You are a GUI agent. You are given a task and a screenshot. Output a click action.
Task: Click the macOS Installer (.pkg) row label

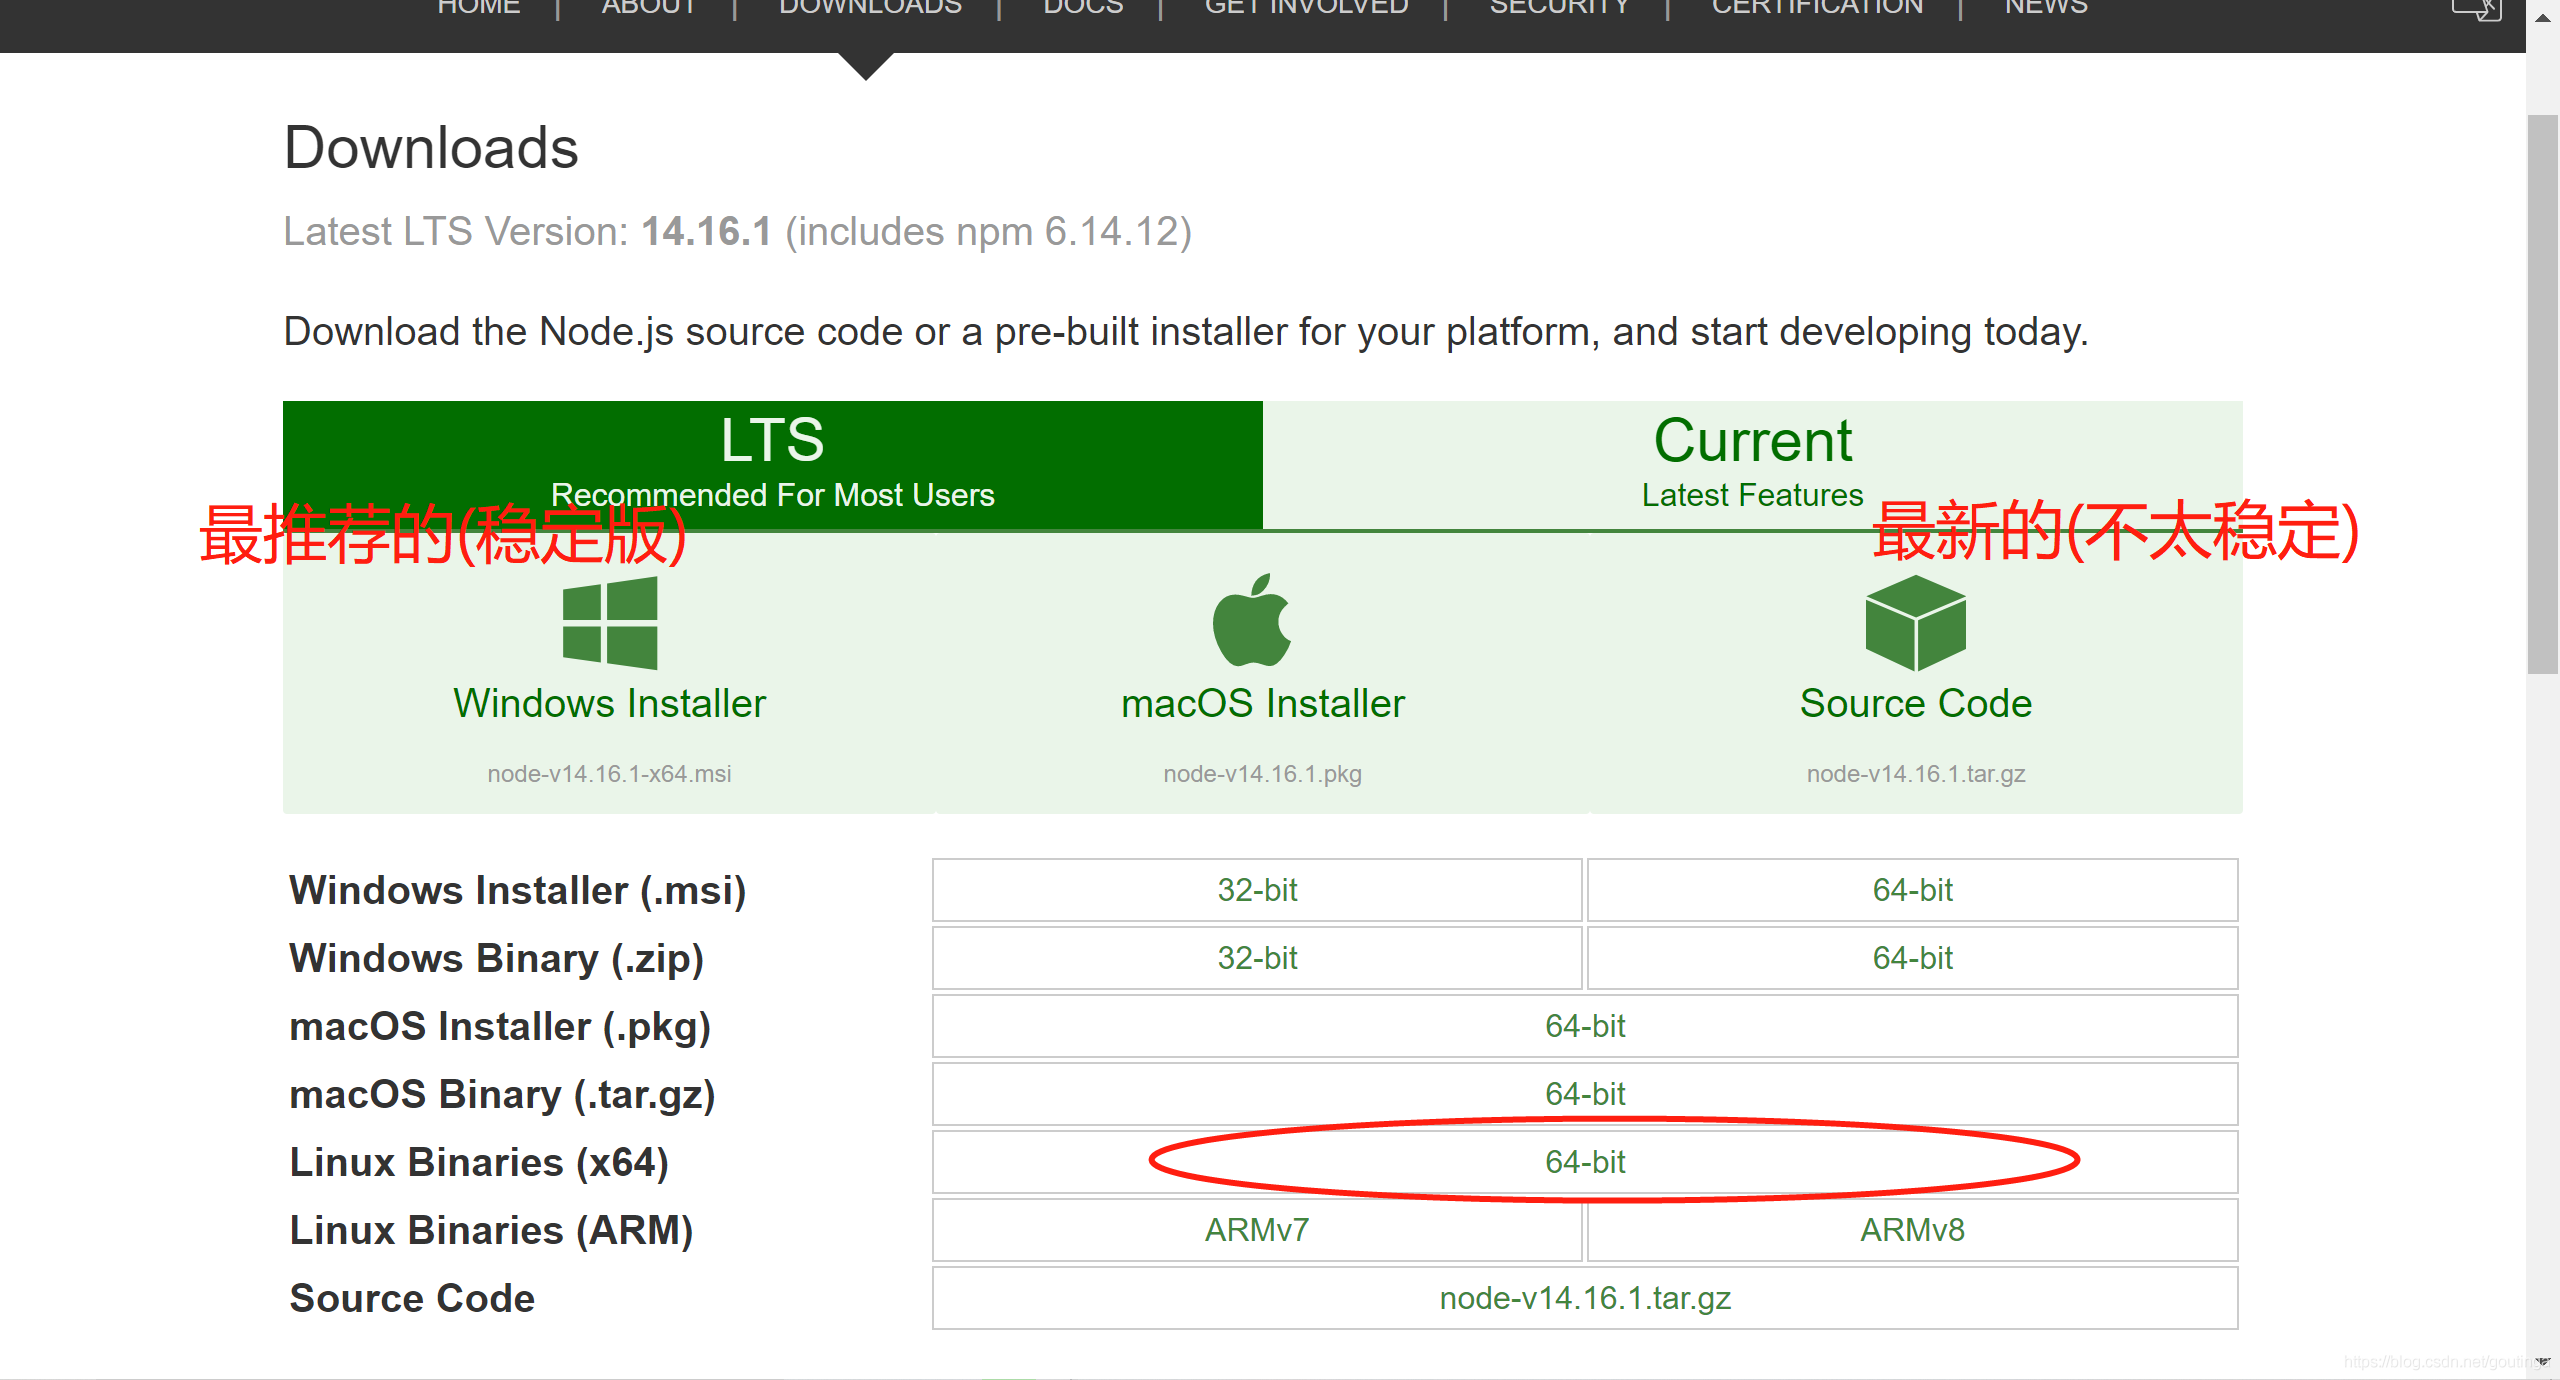click(500, 1026)
